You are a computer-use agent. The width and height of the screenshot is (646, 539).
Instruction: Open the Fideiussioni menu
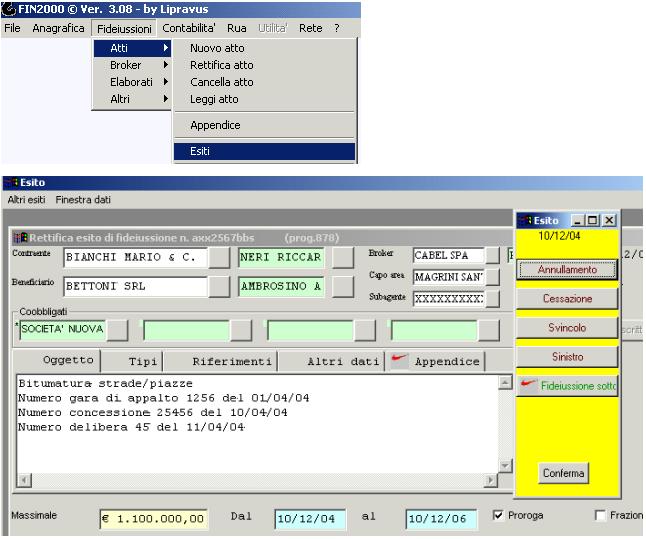(124, 28)
